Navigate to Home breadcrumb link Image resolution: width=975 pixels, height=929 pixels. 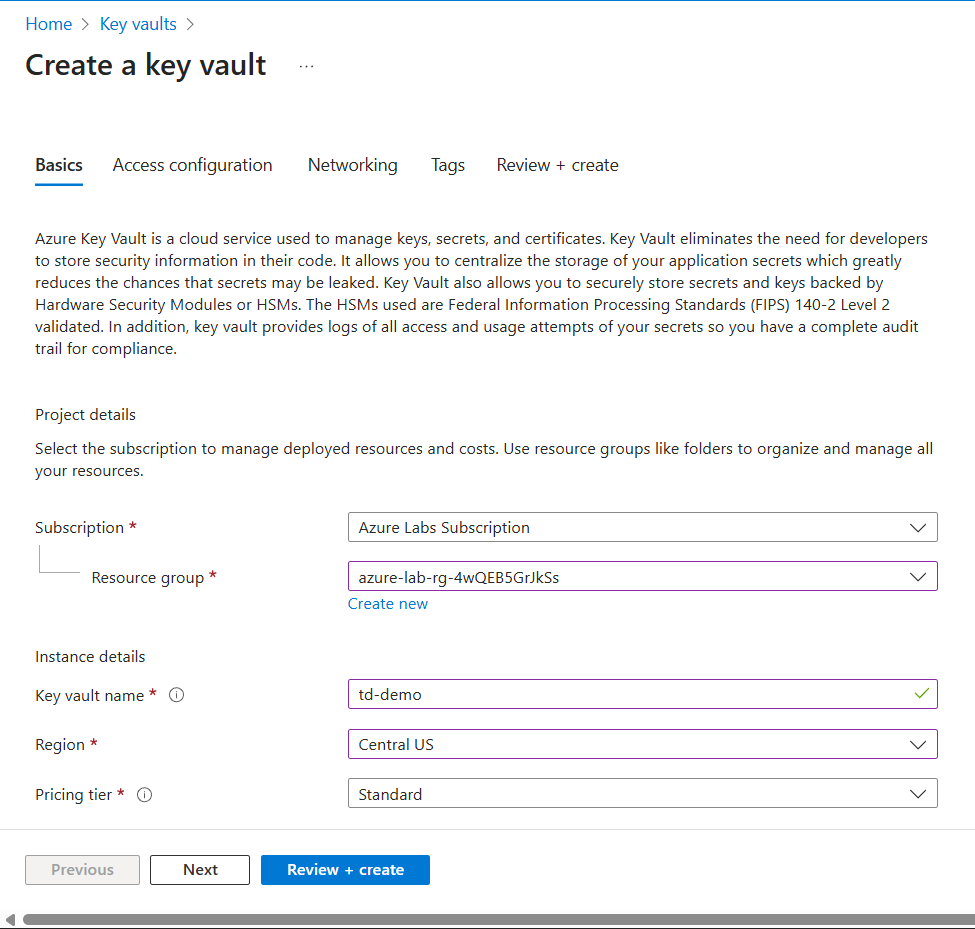pos(48,24)
